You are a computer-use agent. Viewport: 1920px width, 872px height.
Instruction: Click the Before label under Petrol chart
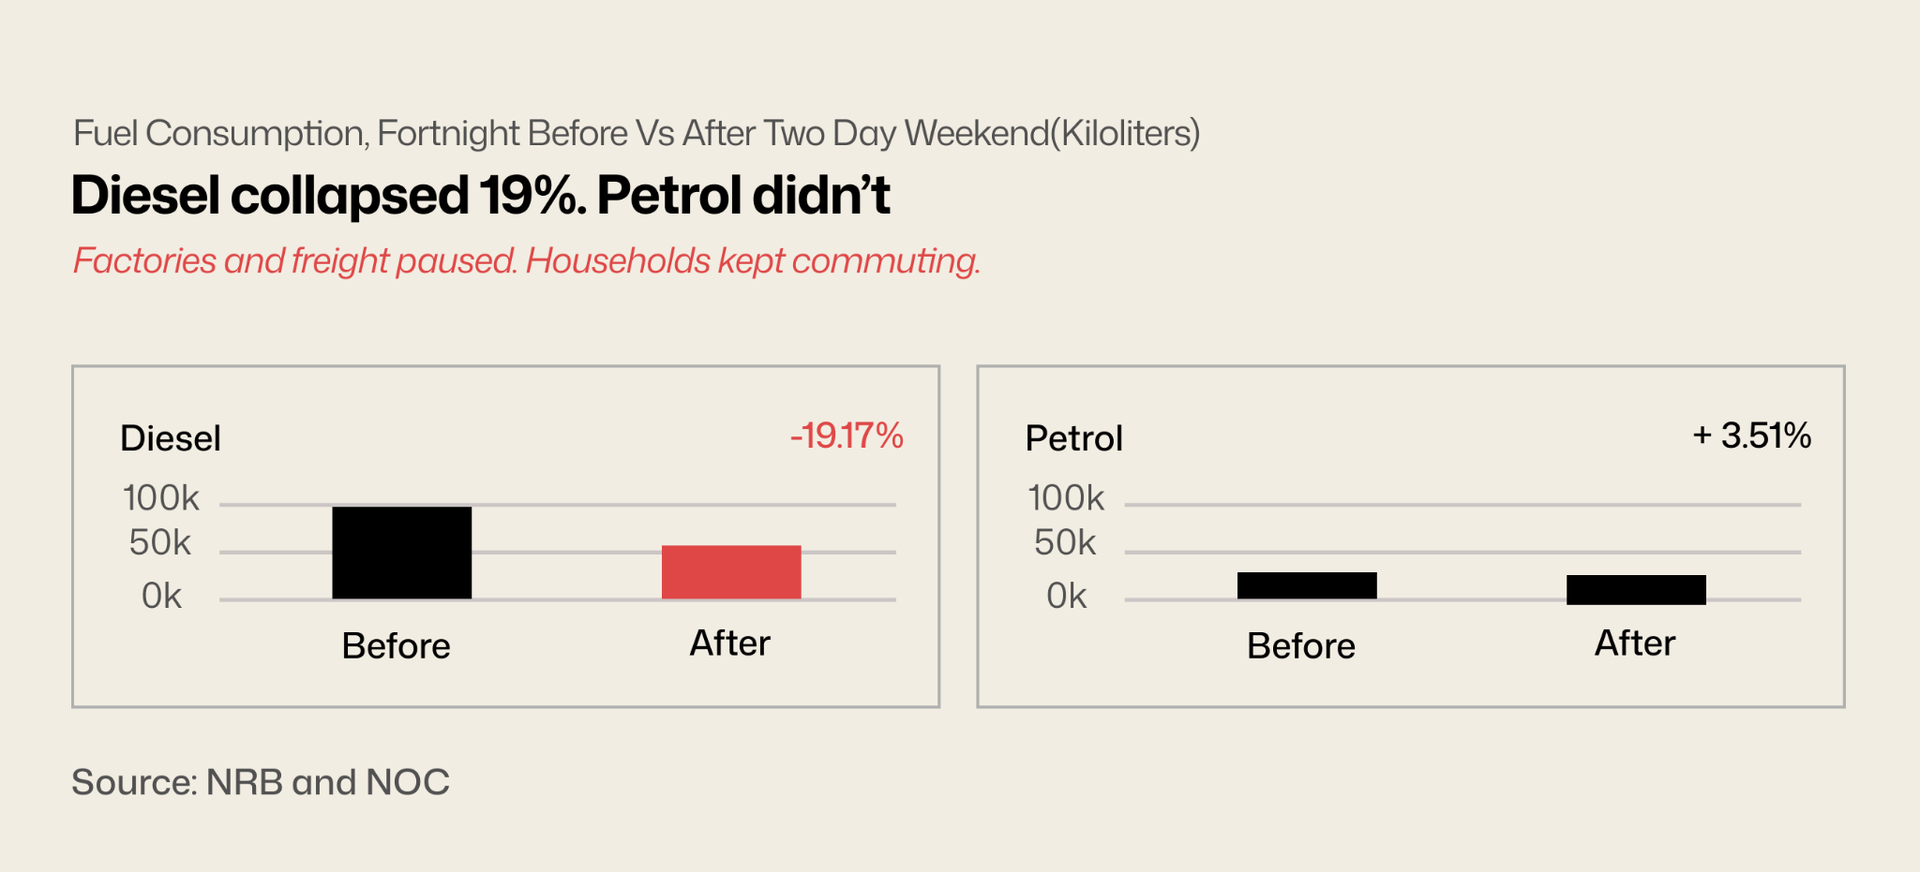pyautogui.click(x=1301, y=646)
